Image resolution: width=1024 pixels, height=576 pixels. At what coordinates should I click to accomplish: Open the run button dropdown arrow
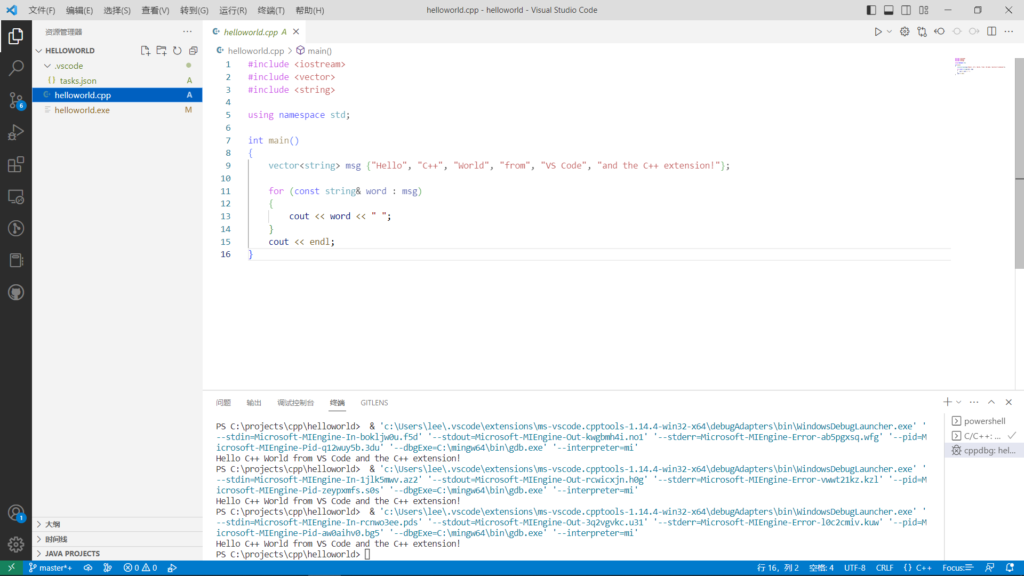point(889,31)
